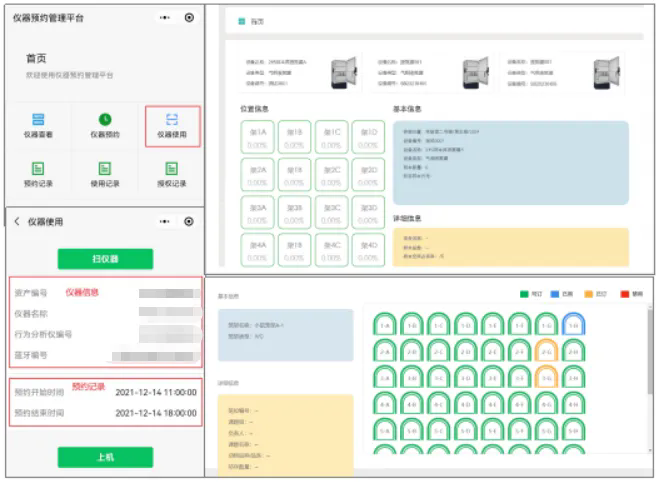The image size is (659, 482).
Task: Select the blue highlighted cage slot 1-H
Action: point(572,324)
